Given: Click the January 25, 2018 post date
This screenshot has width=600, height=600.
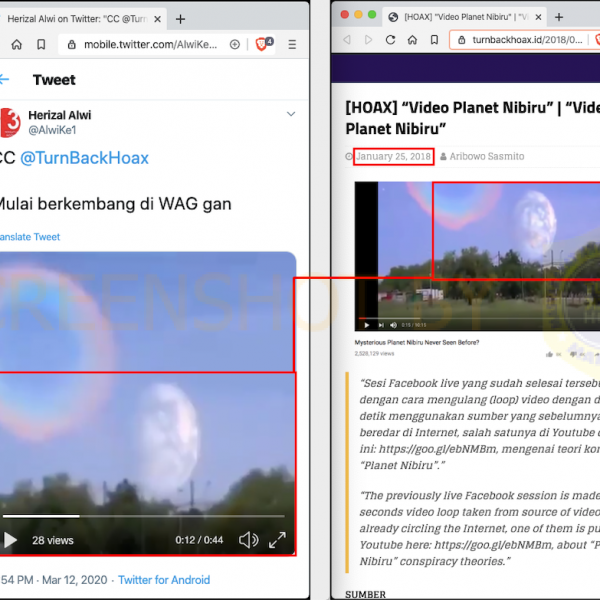Looking at the screenshot, I should click(393, 157).
